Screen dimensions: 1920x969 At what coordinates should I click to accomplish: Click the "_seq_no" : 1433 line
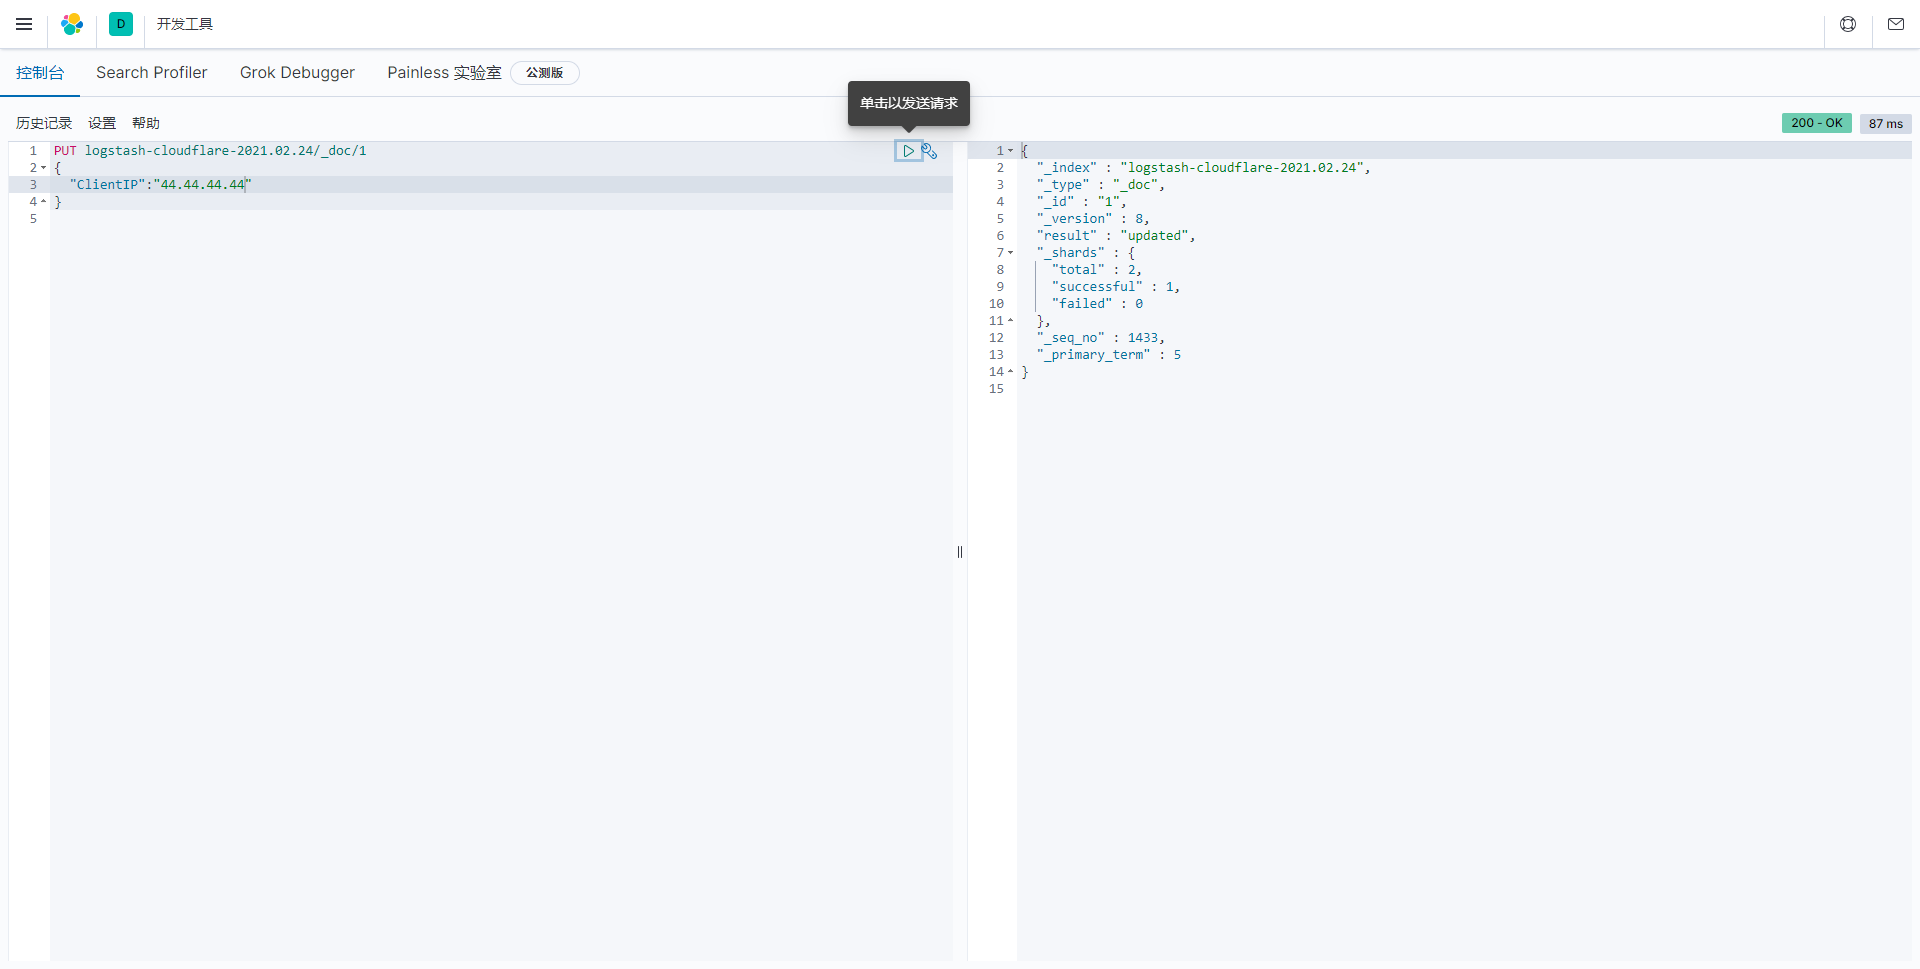[x=1100, y=338]
